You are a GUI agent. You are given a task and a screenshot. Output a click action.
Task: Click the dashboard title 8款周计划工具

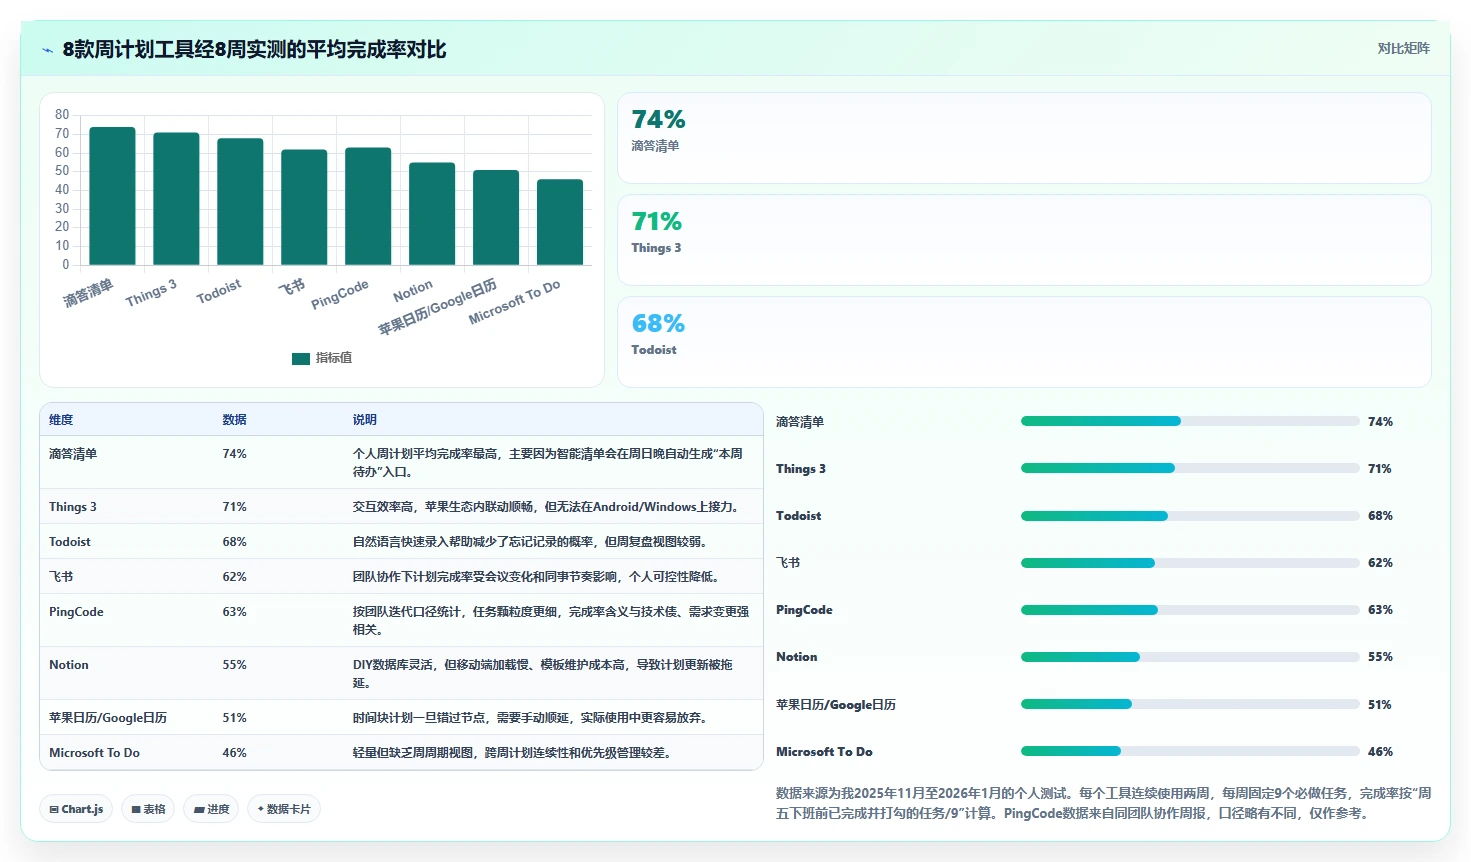tap(254, 49)
